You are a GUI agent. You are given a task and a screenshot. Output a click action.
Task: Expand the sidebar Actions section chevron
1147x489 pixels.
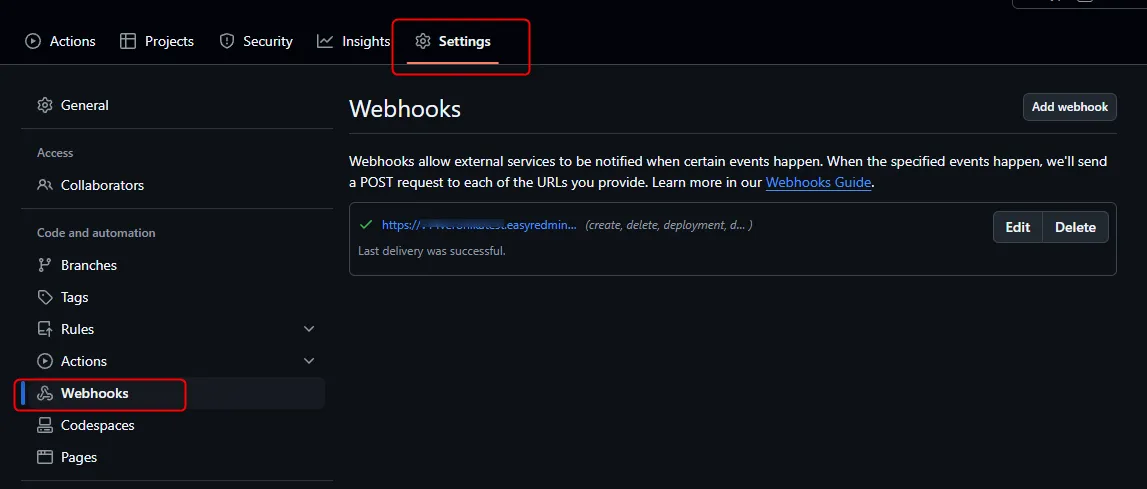pyautogui.click(x=309, y=361)
